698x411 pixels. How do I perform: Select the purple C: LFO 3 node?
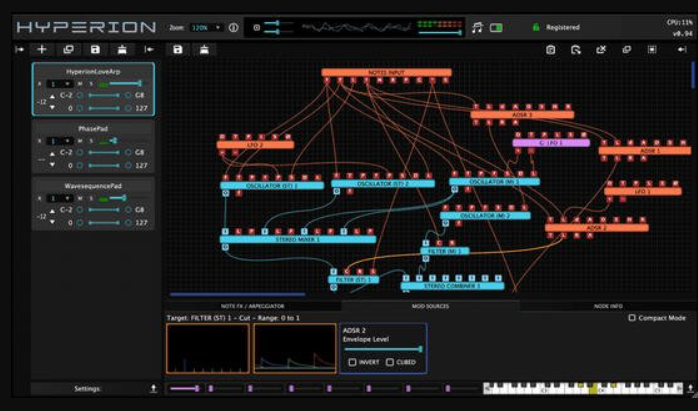[551, 143]
